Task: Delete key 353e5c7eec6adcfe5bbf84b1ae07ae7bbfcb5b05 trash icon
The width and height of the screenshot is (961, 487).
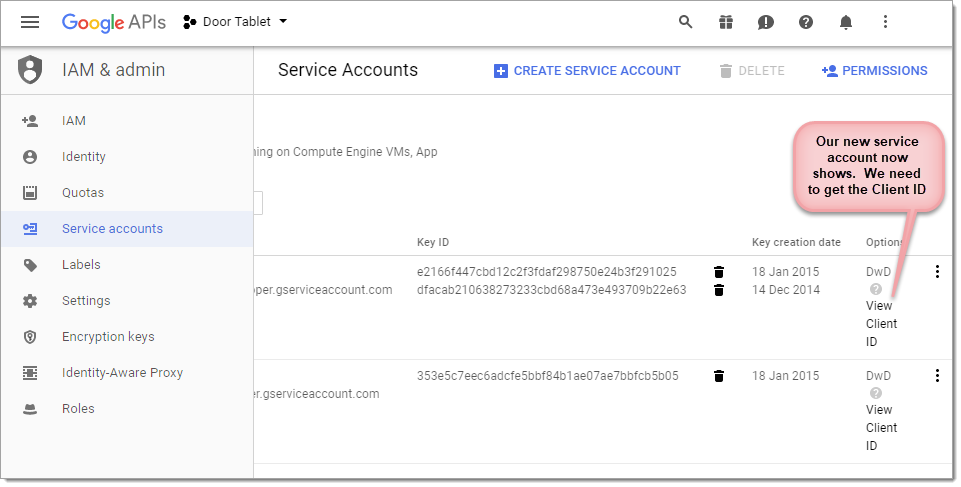Action: tap(719, 376)
